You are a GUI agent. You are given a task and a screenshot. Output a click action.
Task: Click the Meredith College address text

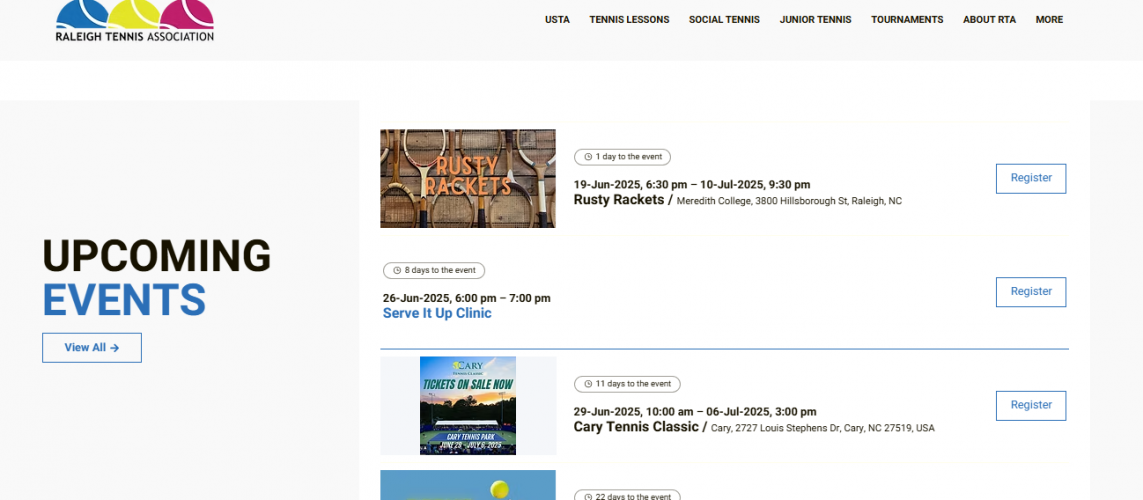coord(789,201)
